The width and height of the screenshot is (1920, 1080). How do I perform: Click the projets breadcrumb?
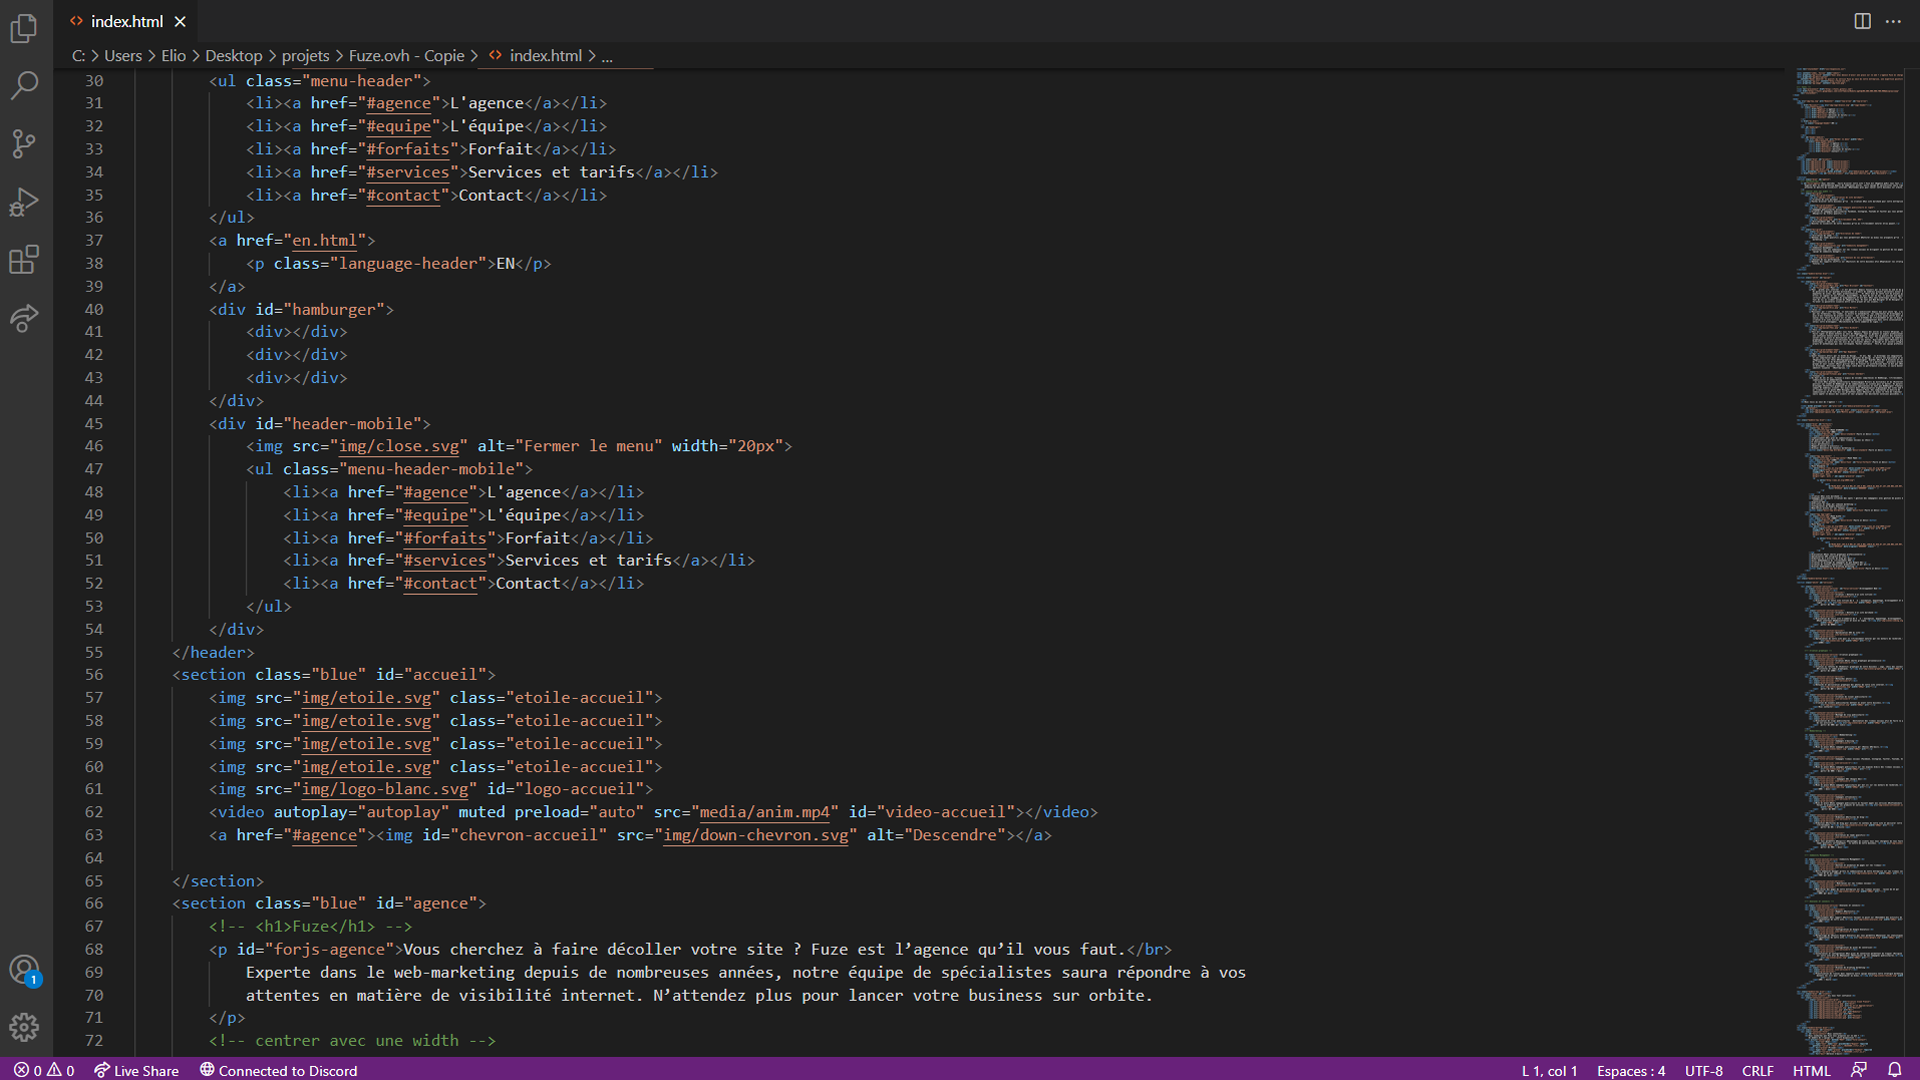(x=305, y=56)
